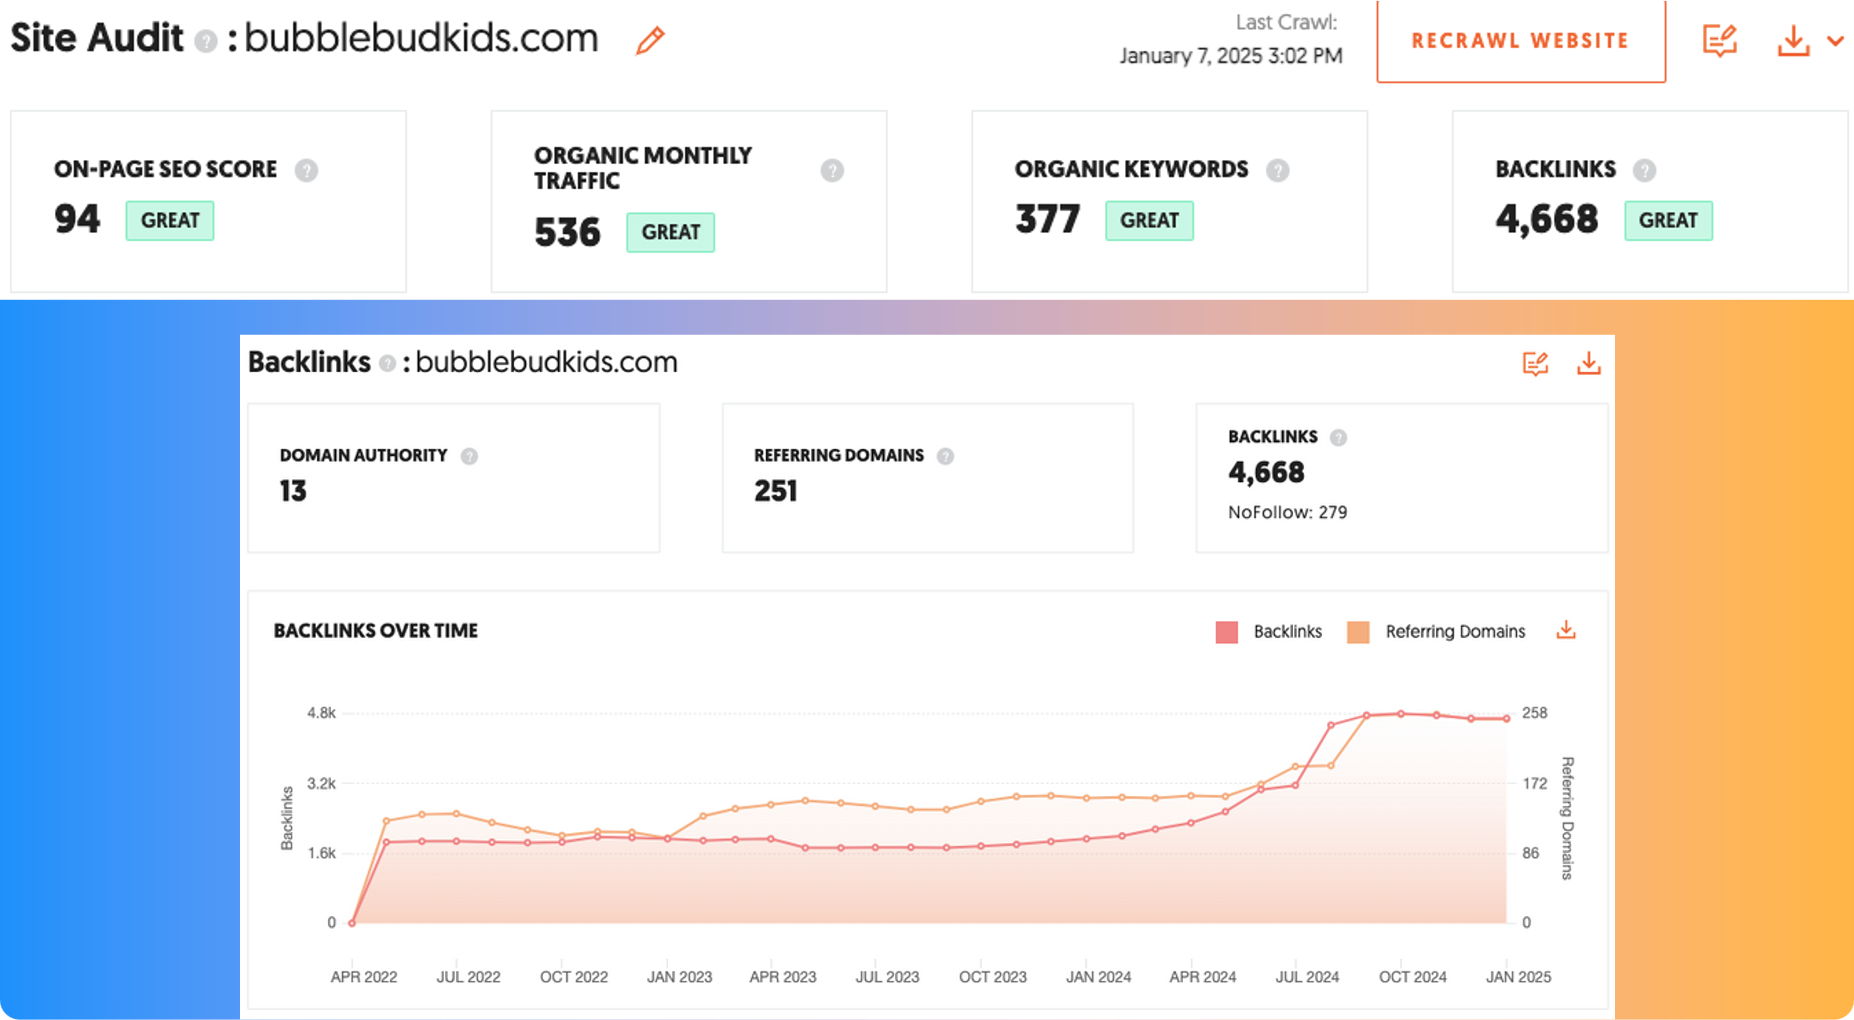Click the 4.8k y-axis label
The image size is (1854, 1020).
(321, 713)
